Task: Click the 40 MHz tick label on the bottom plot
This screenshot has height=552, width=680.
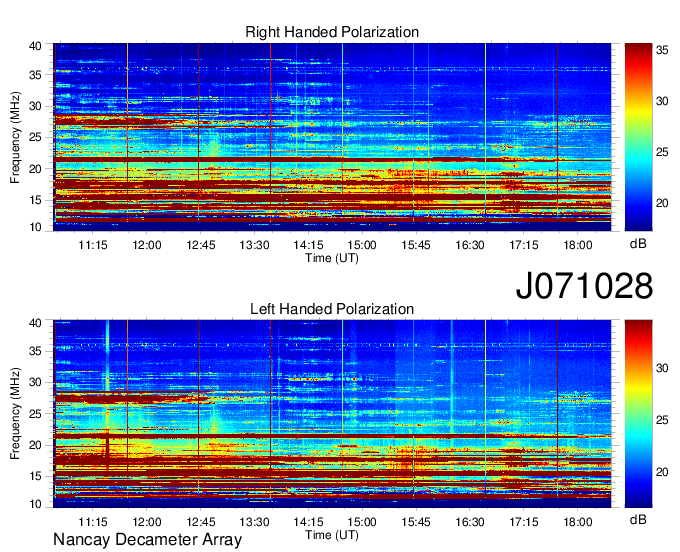Action: point(36,323)
